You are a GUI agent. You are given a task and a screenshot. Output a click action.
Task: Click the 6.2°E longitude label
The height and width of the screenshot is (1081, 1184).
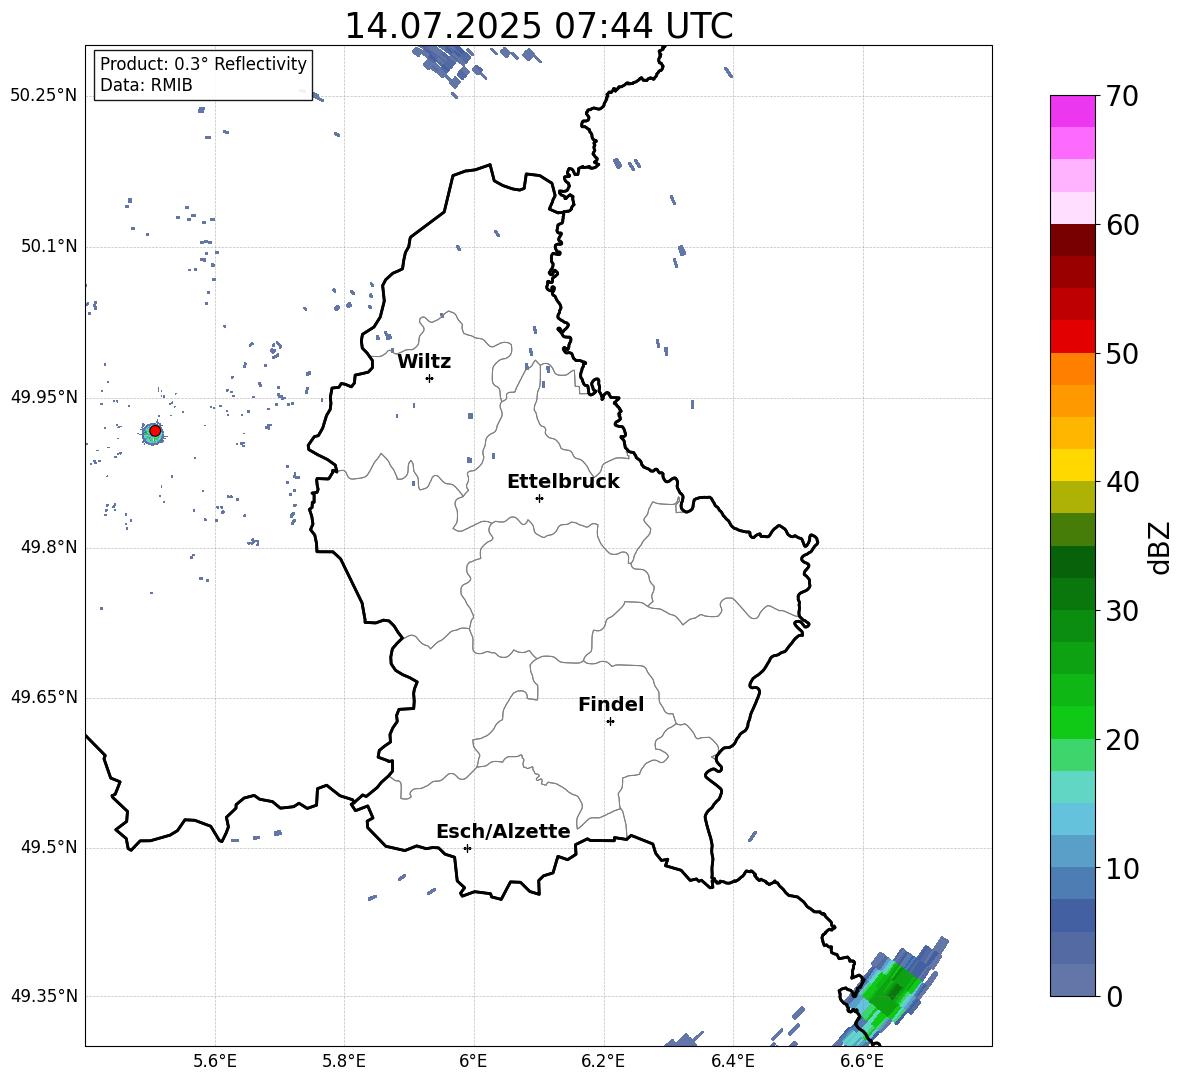[x=603, y=1061]
